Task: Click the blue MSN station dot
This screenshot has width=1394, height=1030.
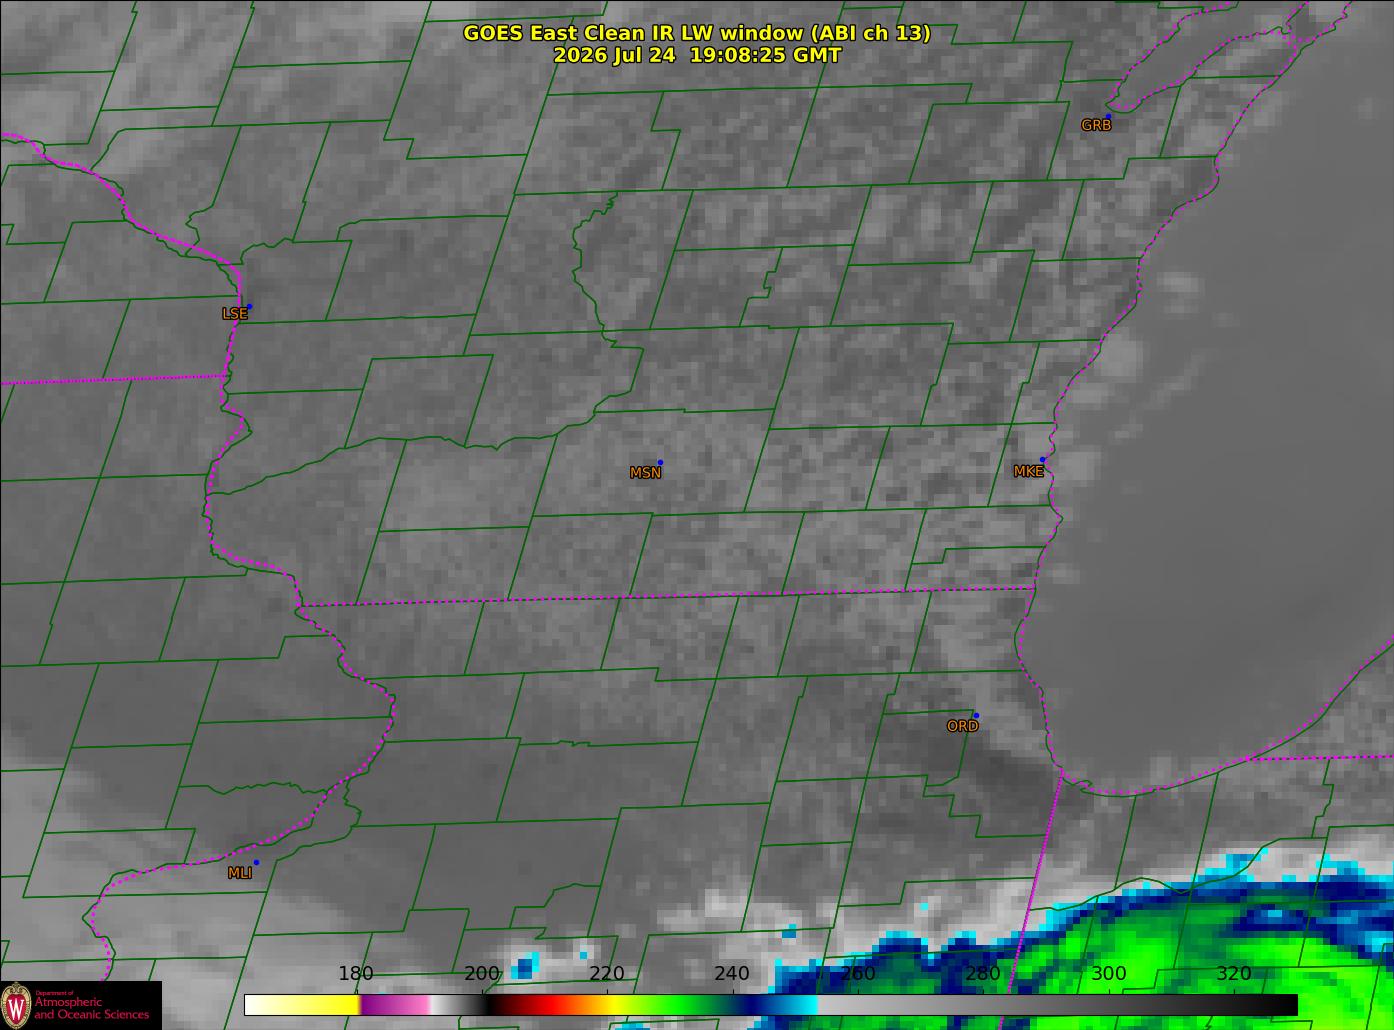Action: 660,463
